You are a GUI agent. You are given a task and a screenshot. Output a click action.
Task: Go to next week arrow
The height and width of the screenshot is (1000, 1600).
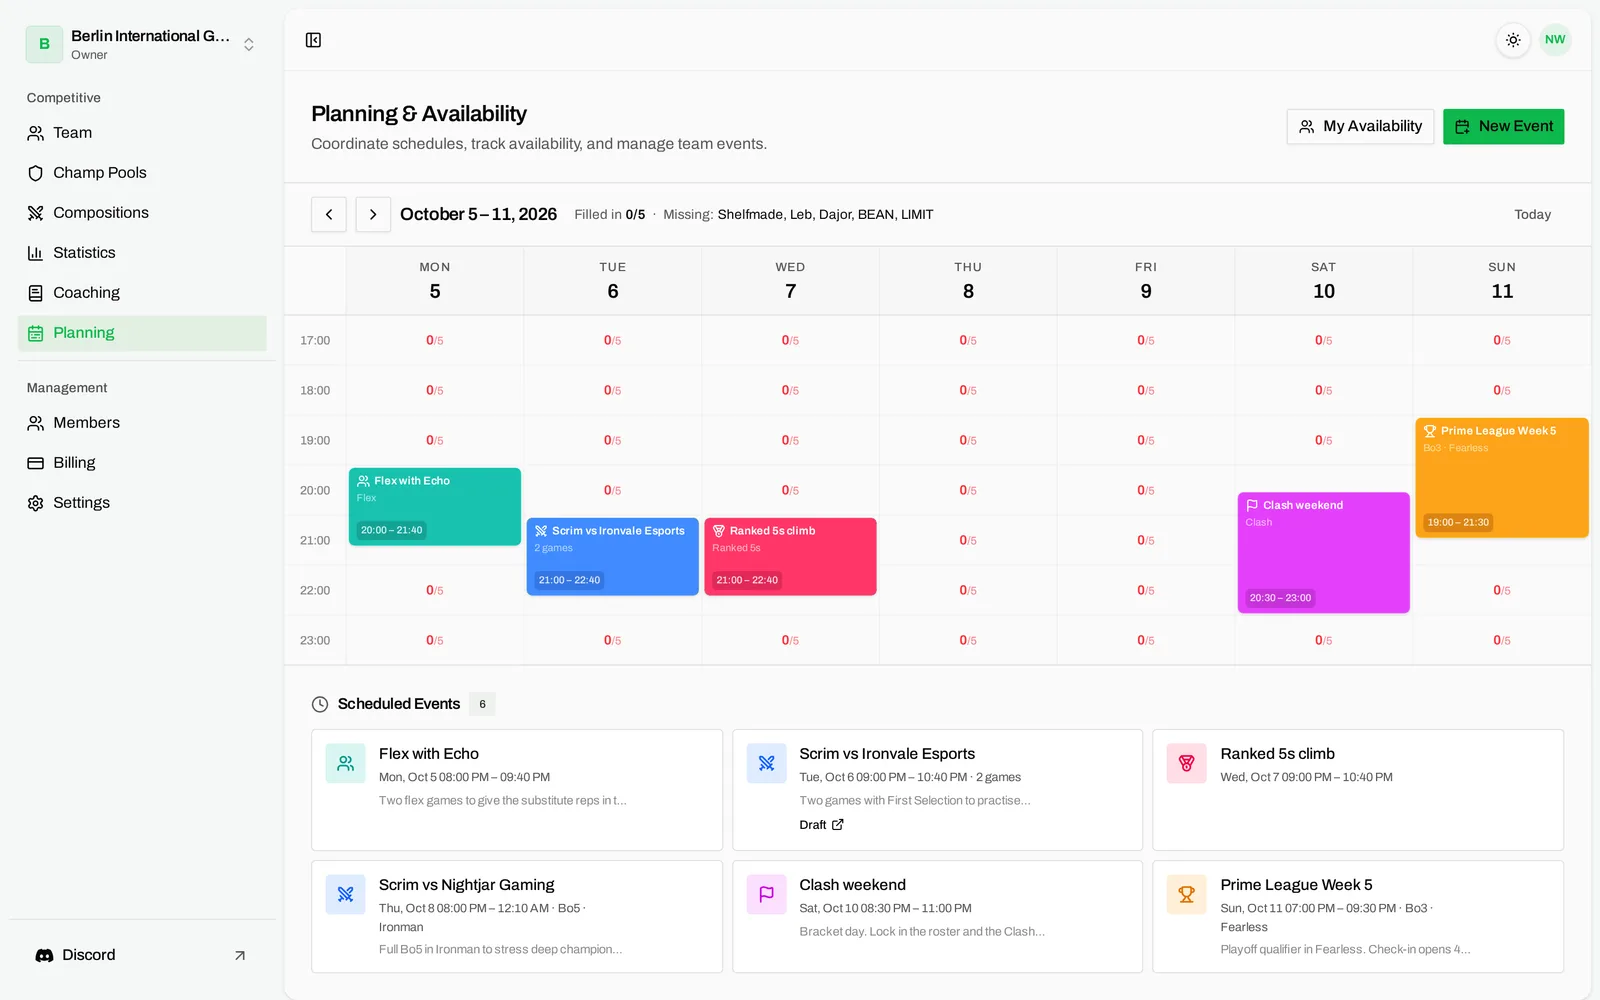[373, 214]
